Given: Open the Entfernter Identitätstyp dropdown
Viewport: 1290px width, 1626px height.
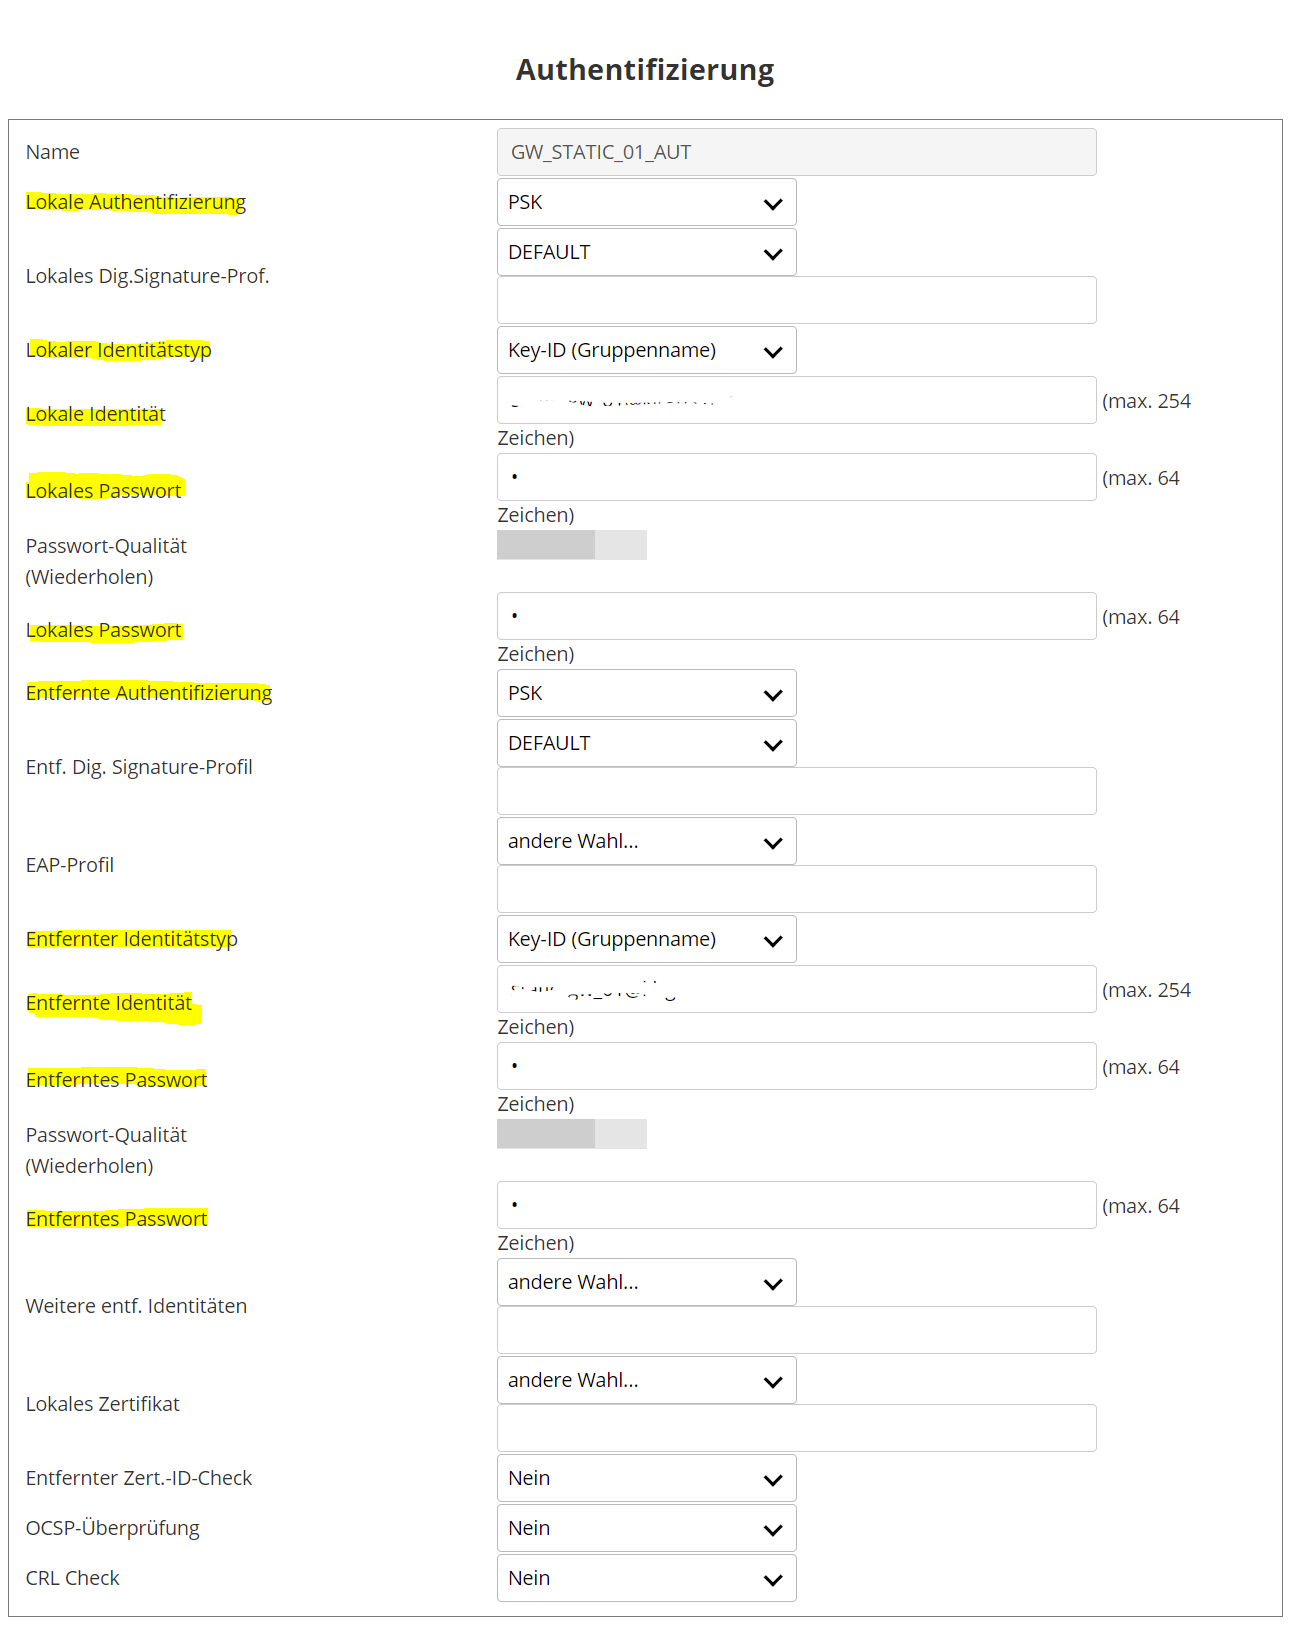Looking at the screenshot, I should (646, 939).
